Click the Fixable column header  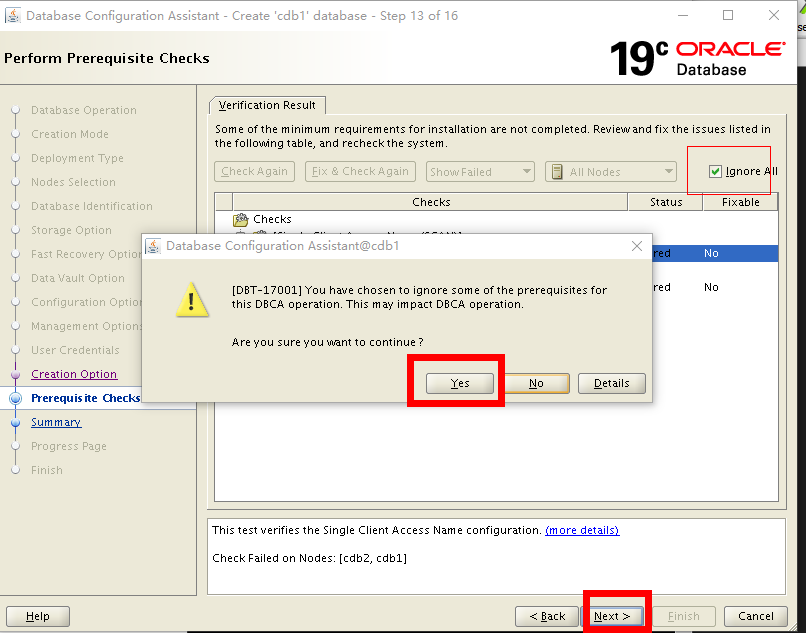coord(740,202)
